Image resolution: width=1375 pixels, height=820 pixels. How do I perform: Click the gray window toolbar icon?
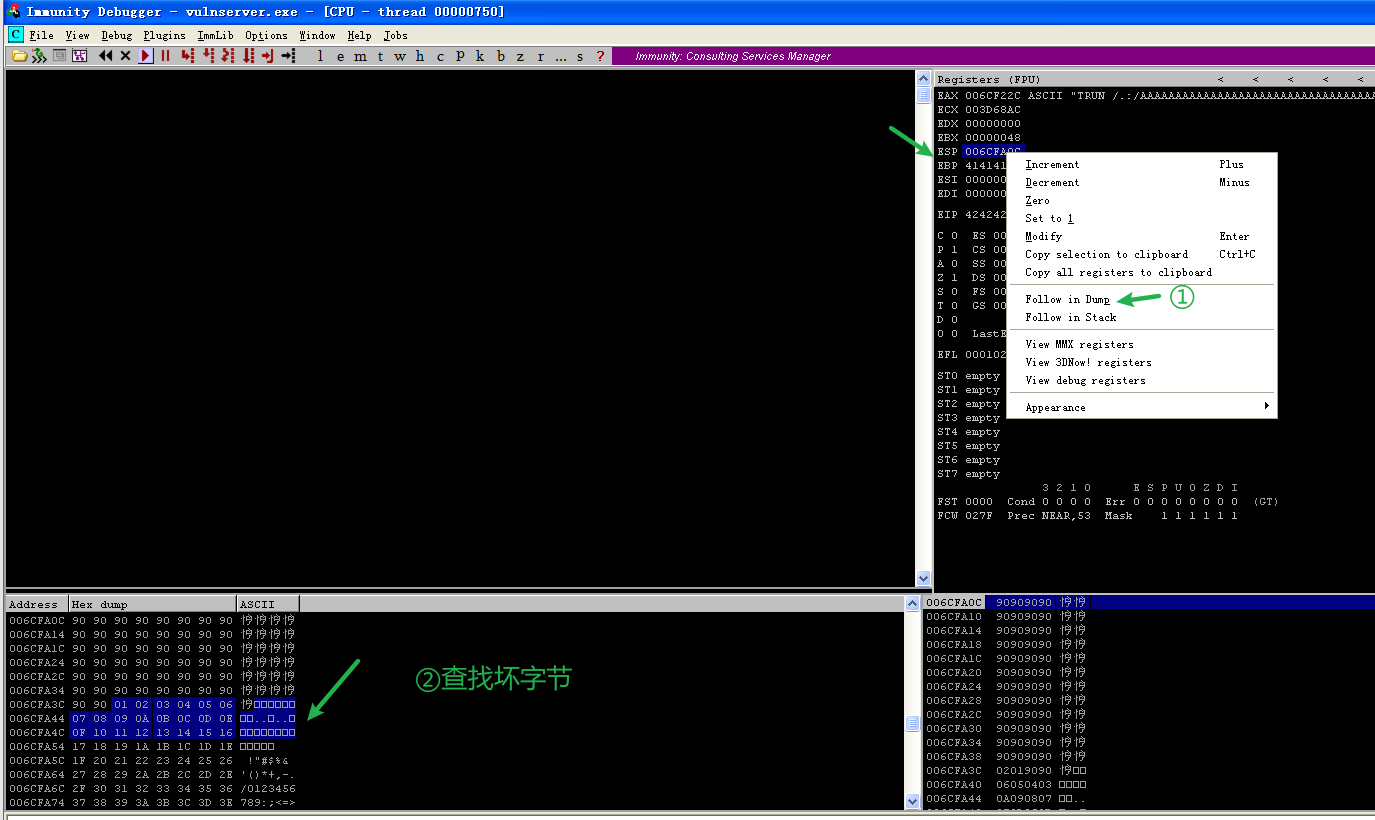(x=59, y=56)
